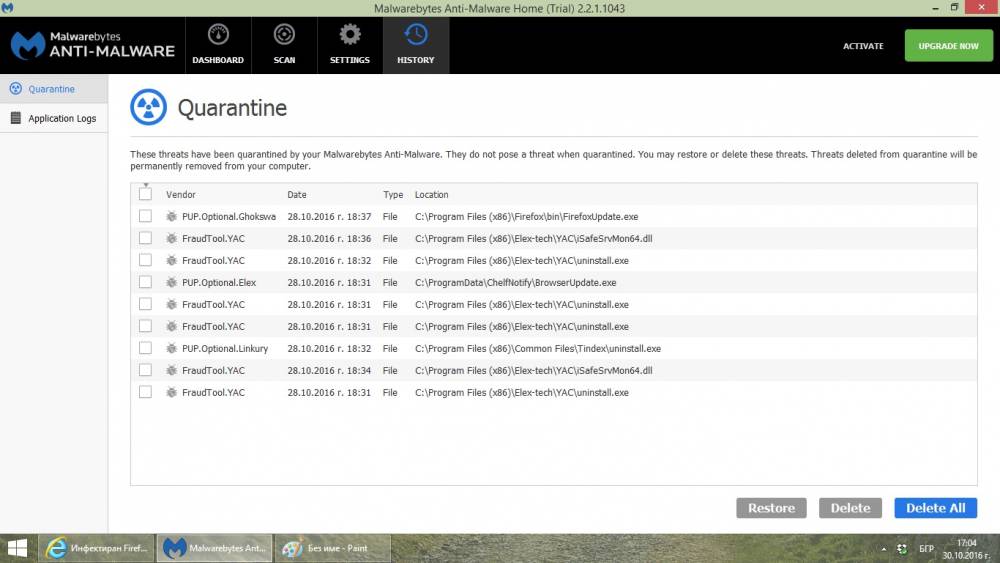This screenshot has width=1000, height=563.
Task: Click the Restore button
Action: click(771, 508)
